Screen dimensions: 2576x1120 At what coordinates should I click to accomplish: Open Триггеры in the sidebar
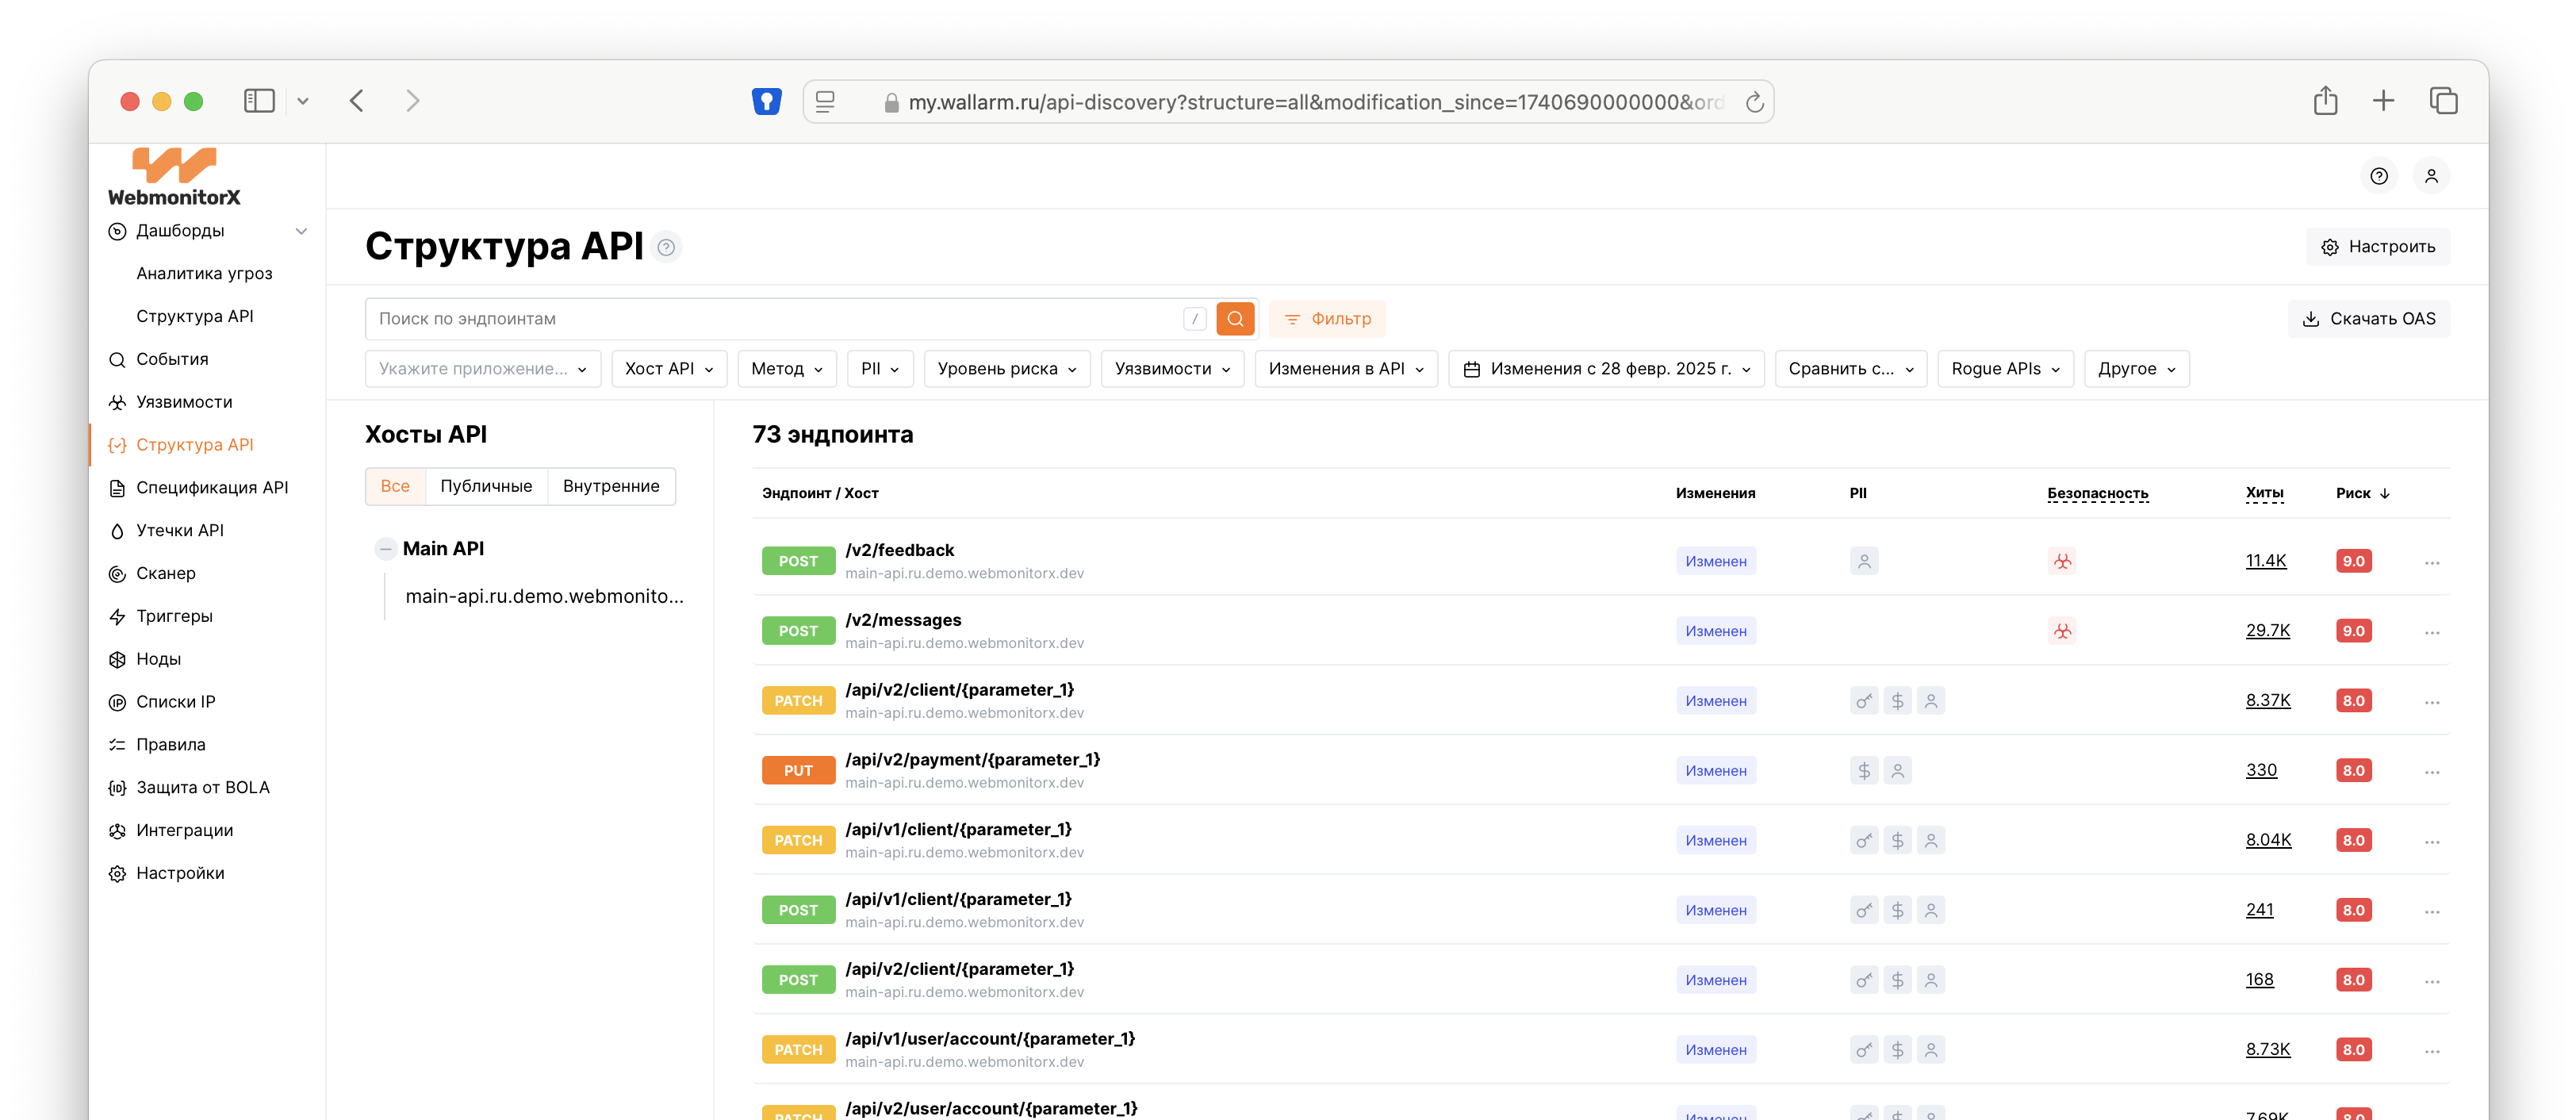[x=174, y=616]
